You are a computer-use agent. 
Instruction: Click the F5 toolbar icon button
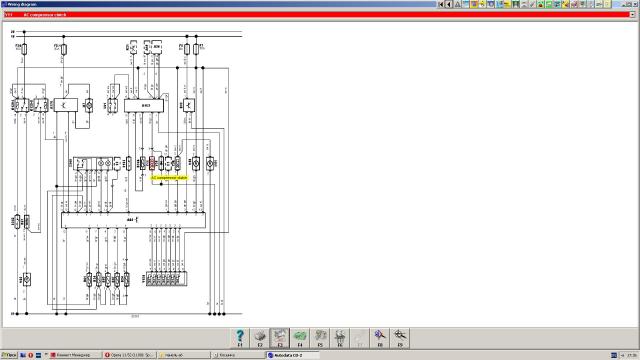pos(320,338)
